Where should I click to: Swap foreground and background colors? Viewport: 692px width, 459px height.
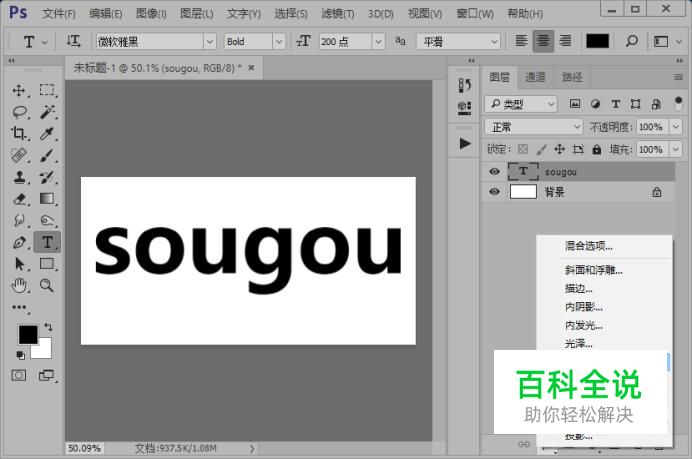[x=48, y=327]
